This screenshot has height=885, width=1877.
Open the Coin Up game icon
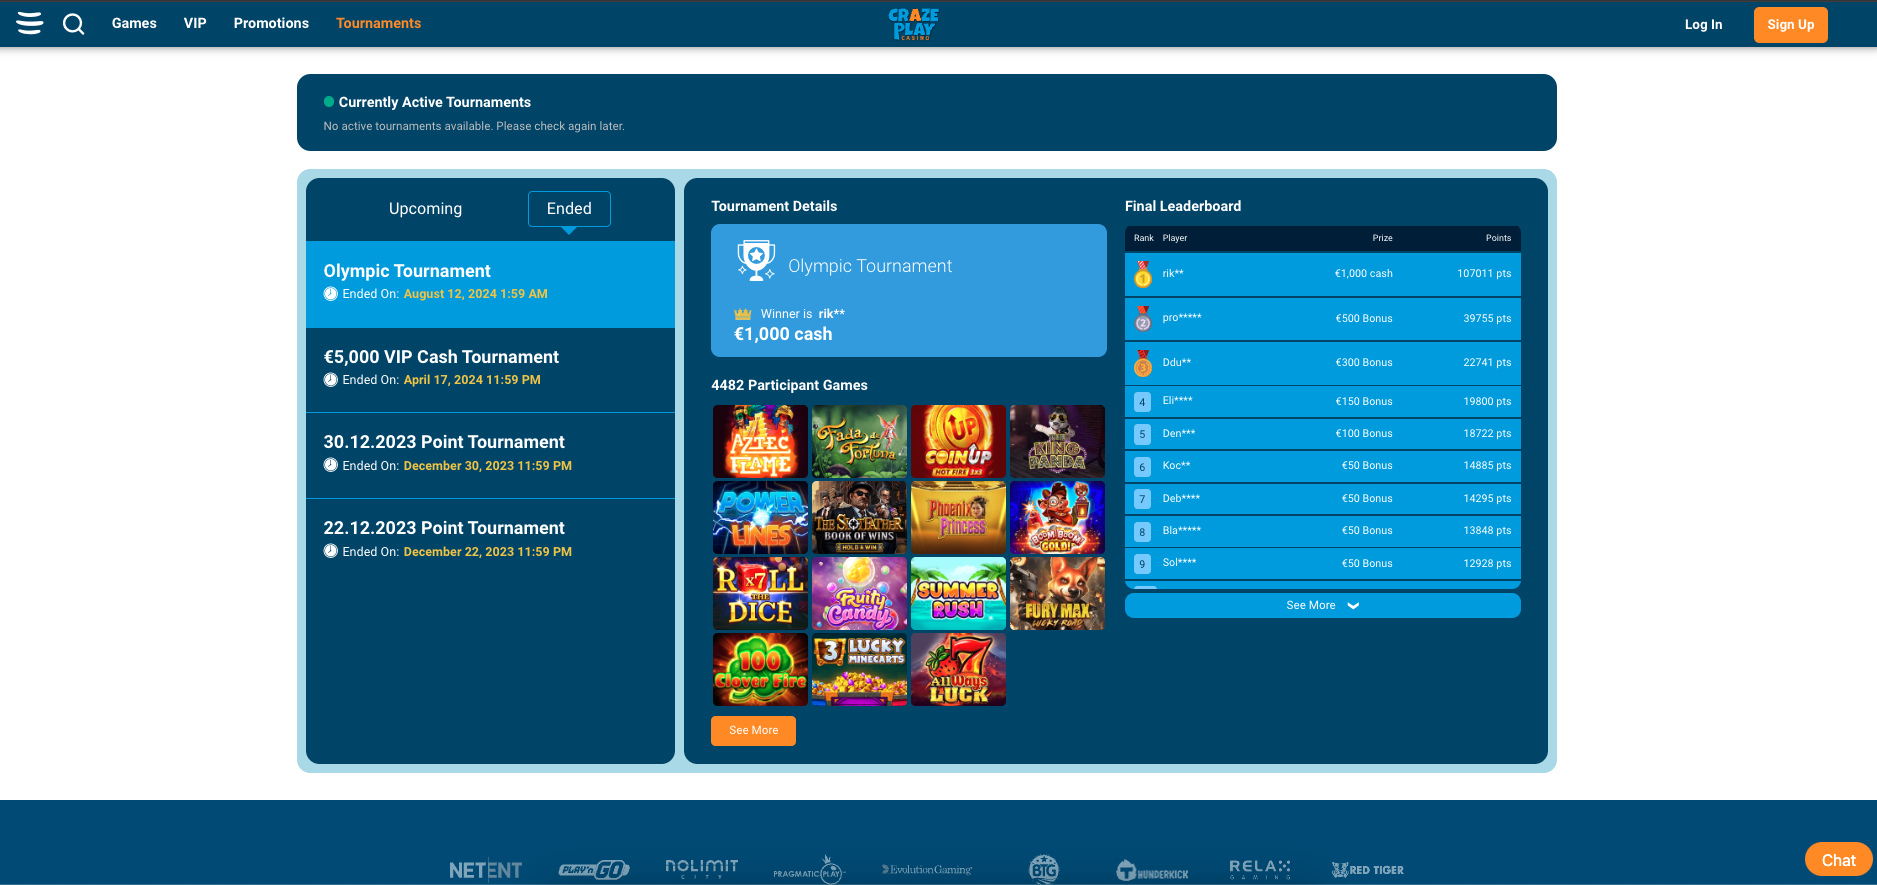[x=958, y=441]
